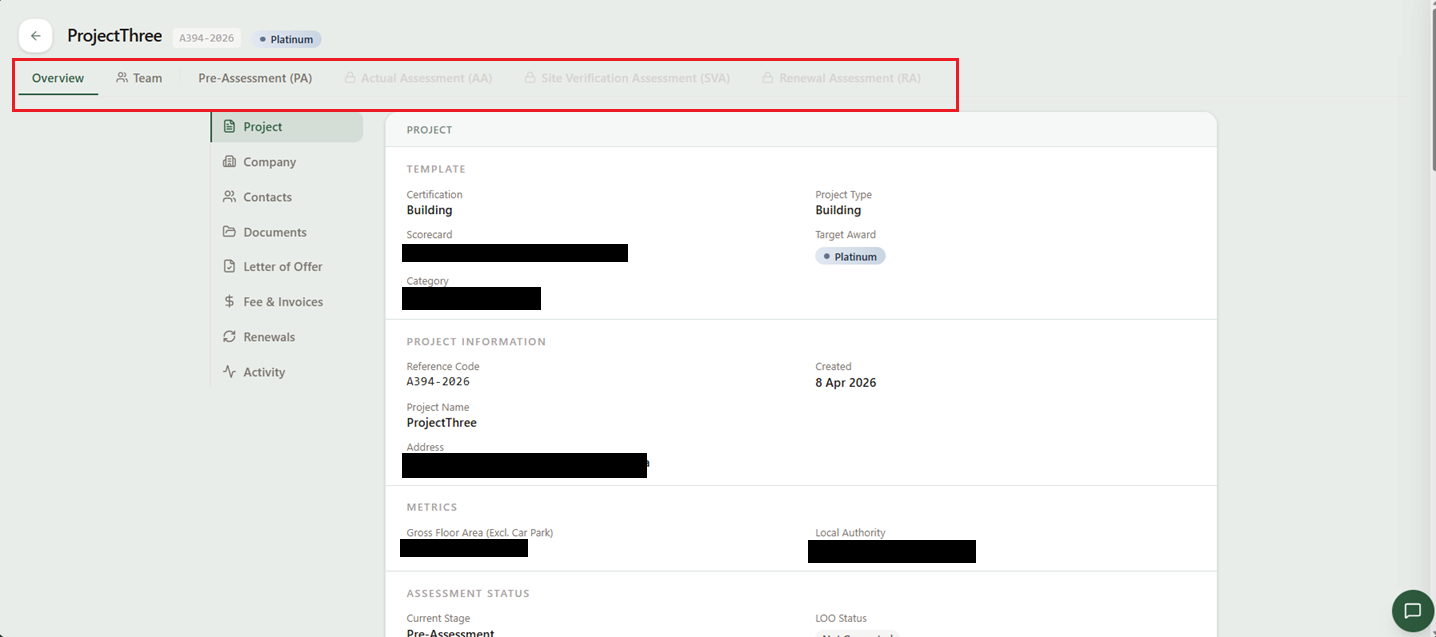Open the Pre-Assessment (PA) tab
The height and width of the screenshot is (637, 1436).
pos(255,78)
